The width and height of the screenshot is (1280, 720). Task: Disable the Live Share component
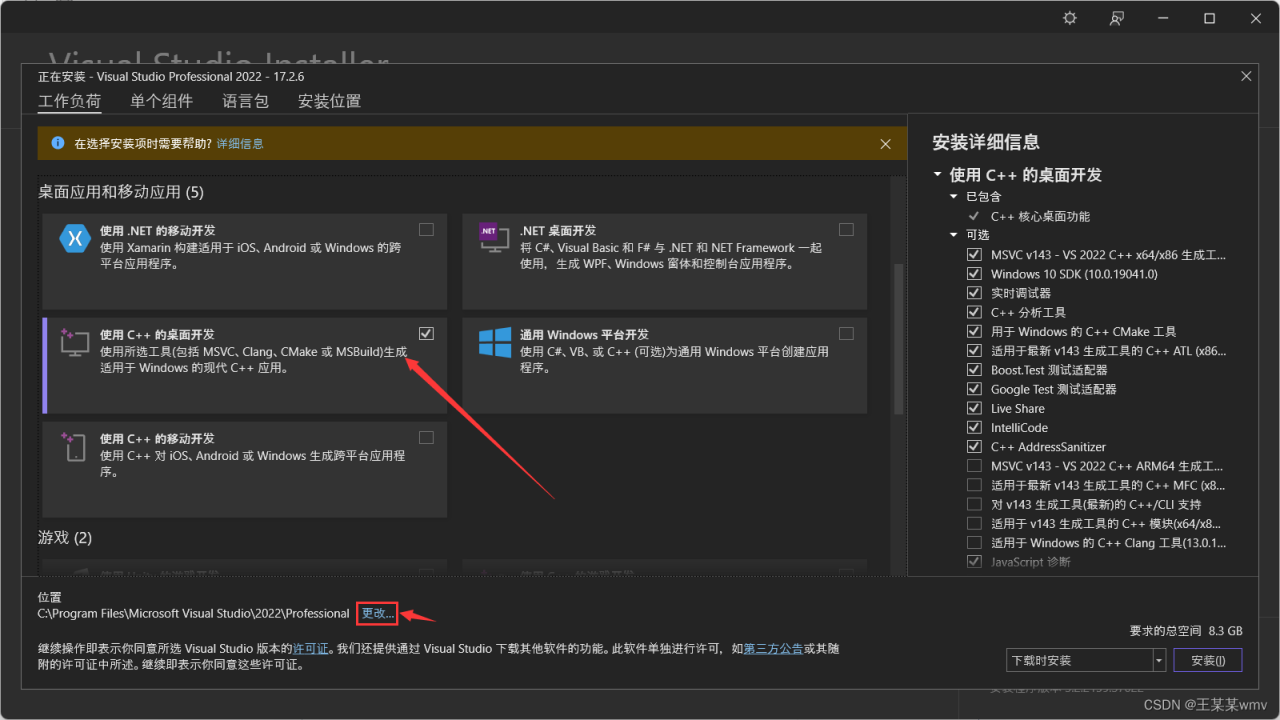[974, 408]
